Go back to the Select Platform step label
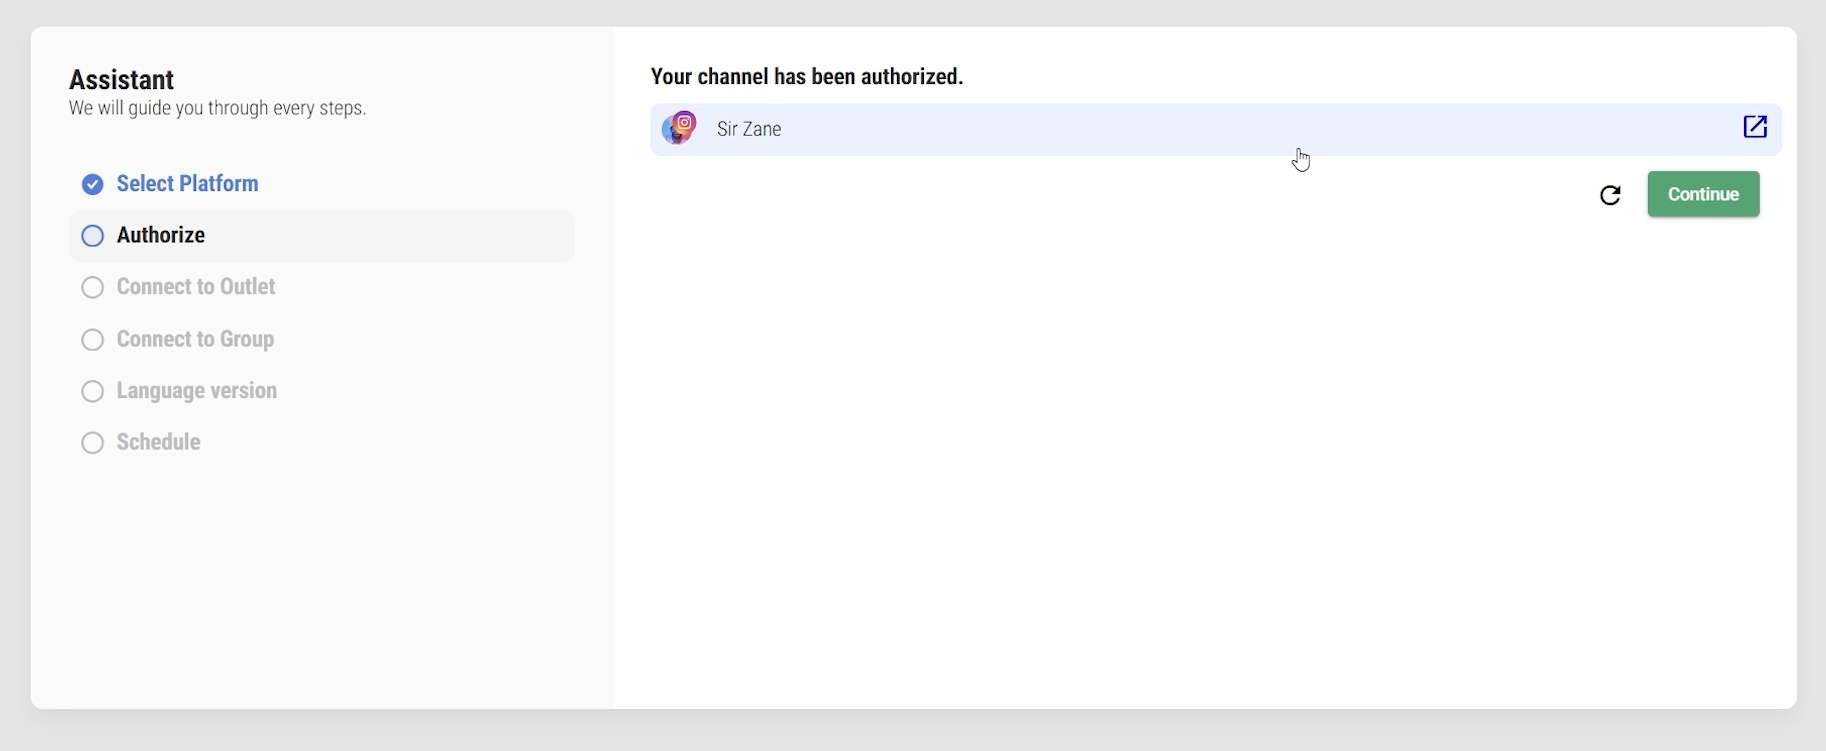 click(x=187, y=184)
